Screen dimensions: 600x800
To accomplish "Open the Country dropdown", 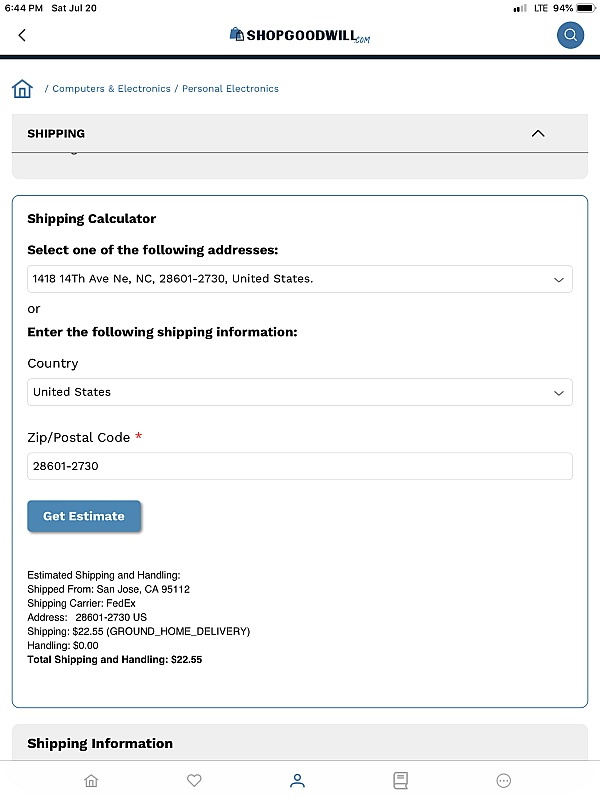I will point(300,392).
